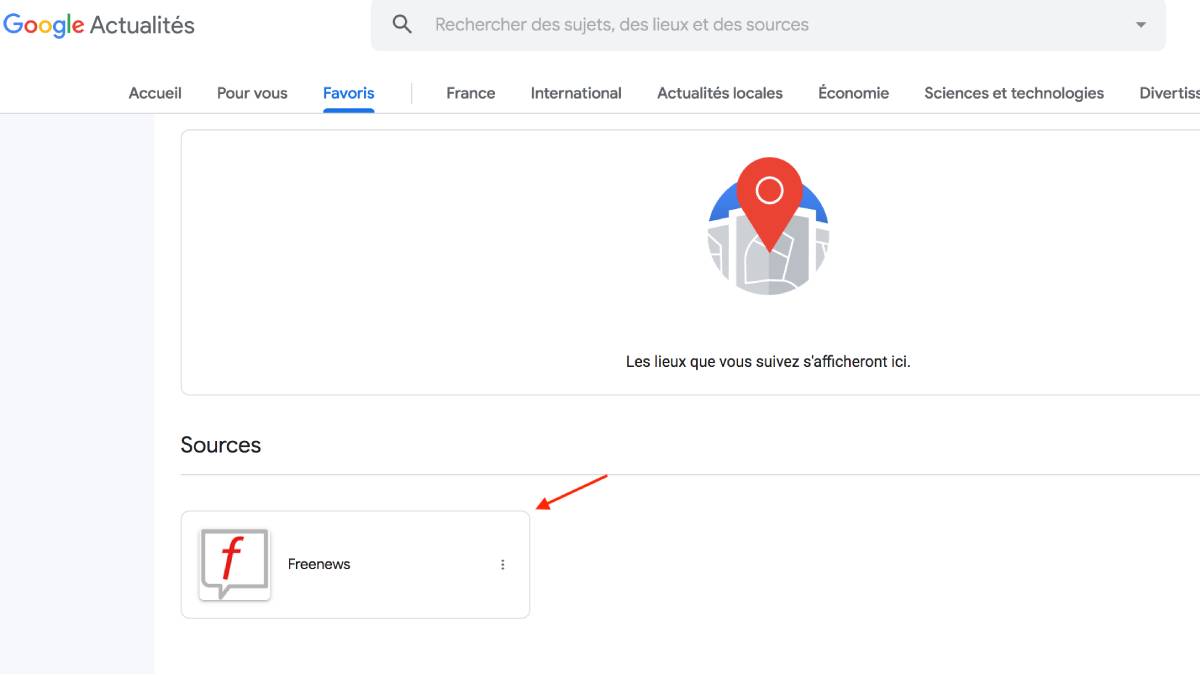Click the Sources section heading

tap(221, 445)
